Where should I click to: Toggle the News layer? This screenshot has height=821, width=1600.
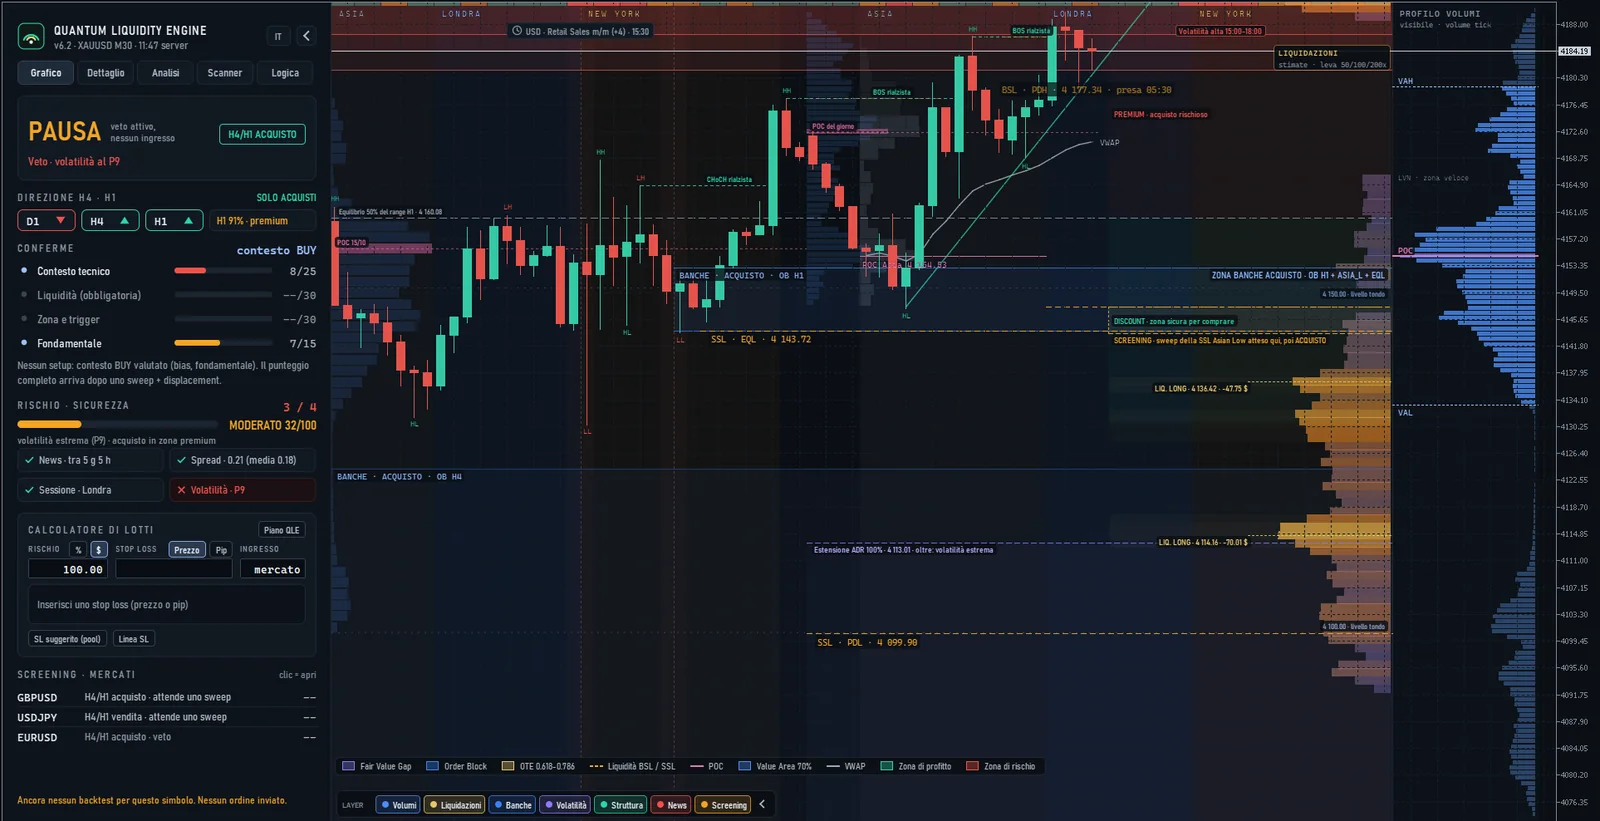672,805
